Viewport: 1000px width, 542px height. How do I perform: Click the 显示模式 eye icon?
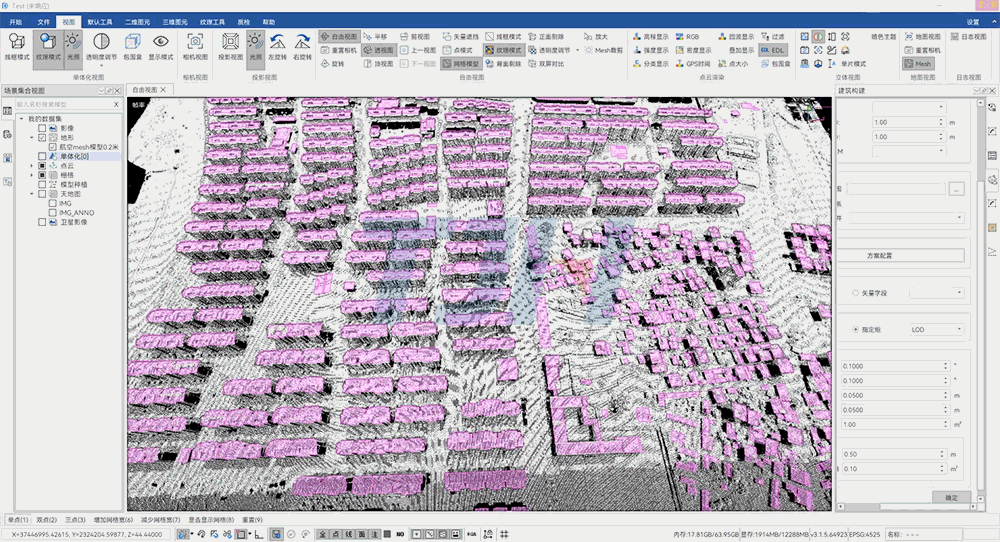pyautogui.click(x=161, y=45)
